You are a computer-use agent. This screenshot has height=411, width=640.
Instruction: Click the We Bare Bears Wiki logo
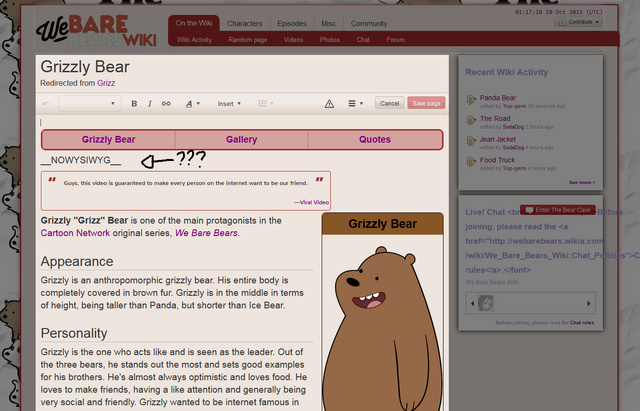click(x=96, y=31)
